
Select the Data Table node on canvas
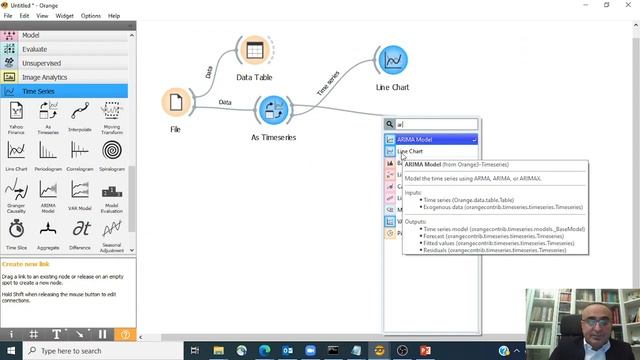coord(255,51)
